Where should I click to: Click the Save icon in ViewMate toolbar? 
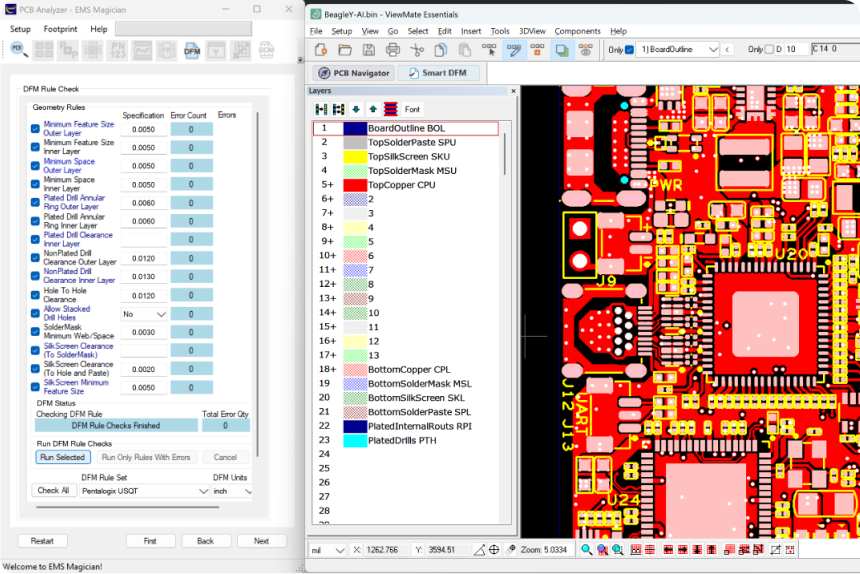[369, 50]
